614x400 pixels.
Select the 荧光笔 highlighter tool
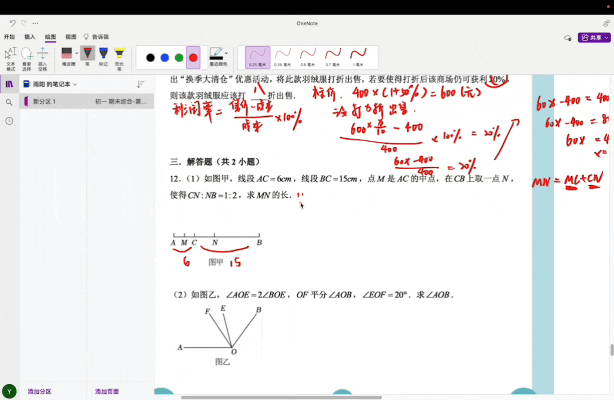(x=119, y=59)
